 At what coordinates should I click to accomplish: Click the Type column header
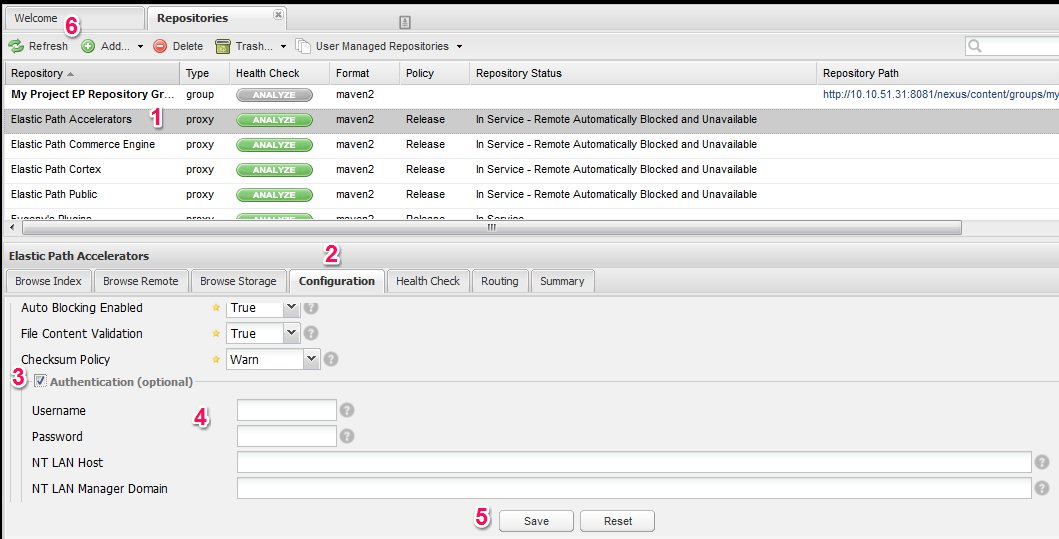pos(204,73)
